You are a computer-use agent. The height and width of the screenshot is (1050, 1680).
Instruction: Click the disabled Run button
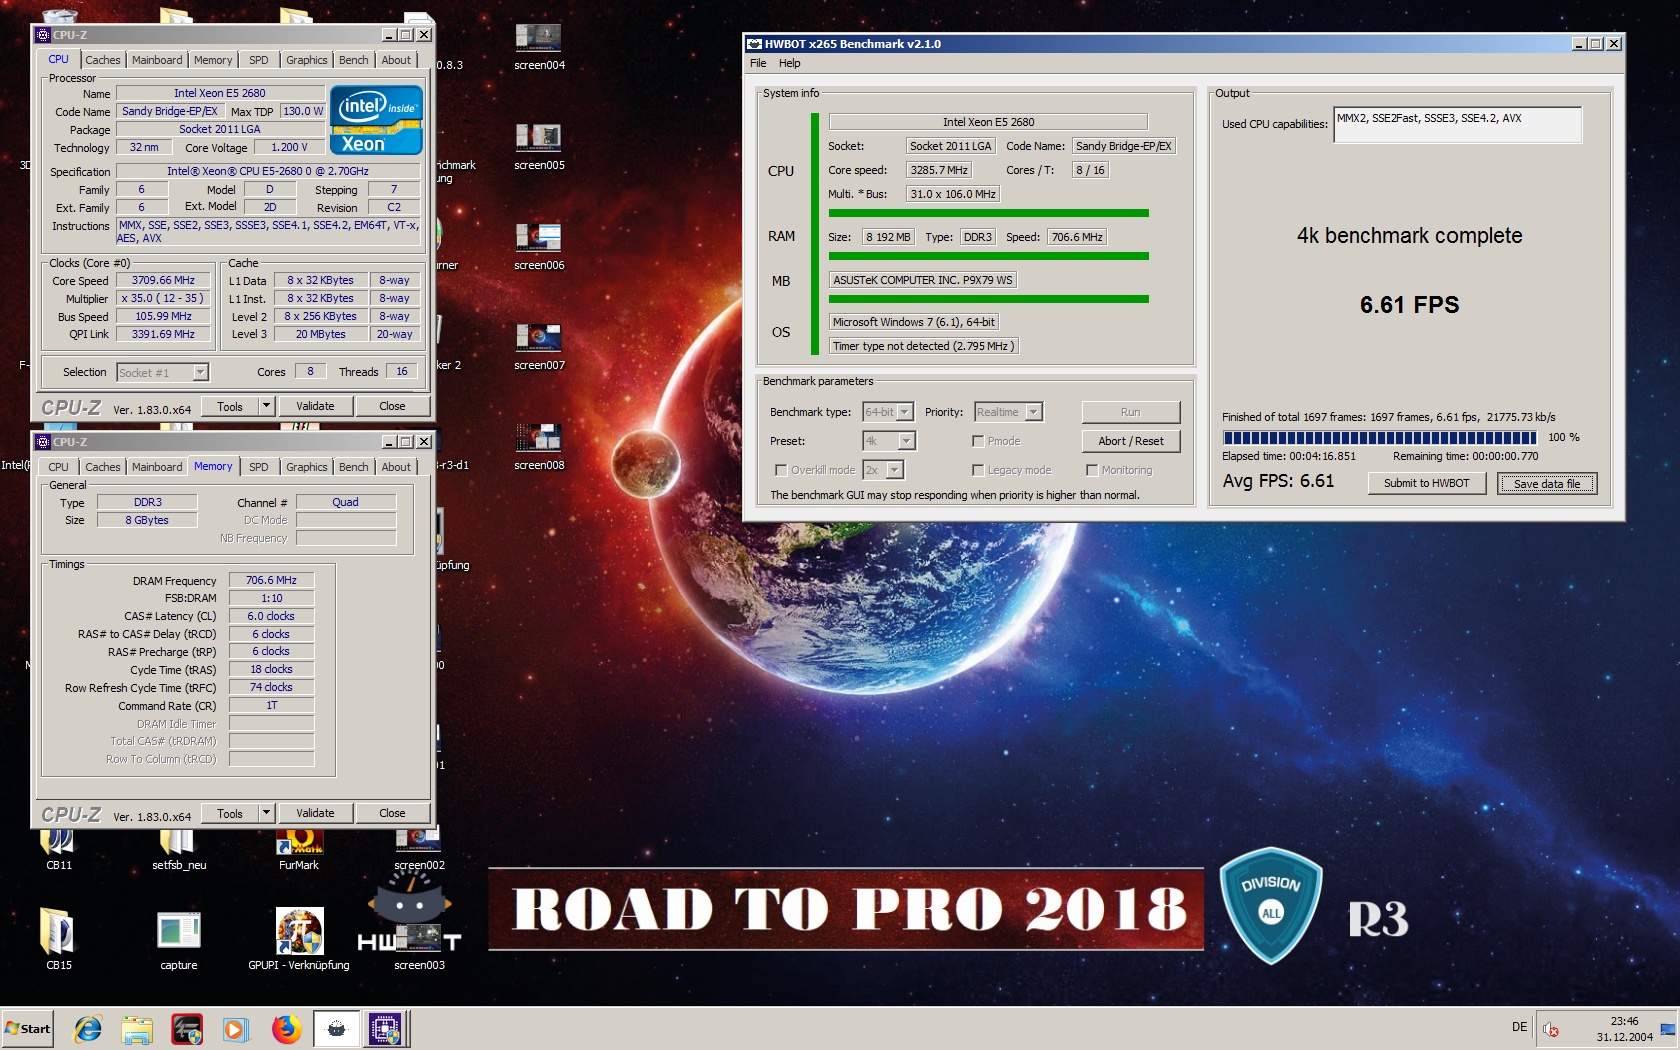point(1130,412)
